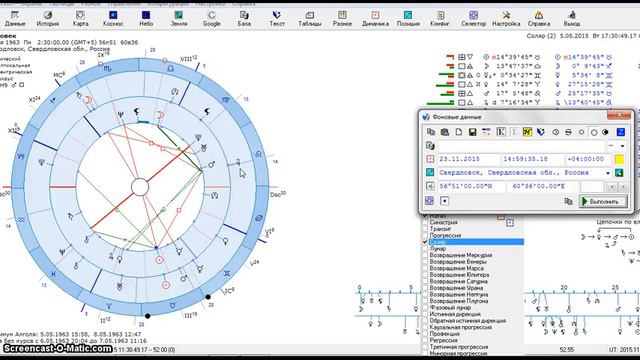Open the Таблицы toolbar icon
The image size is (640, 360).
310,19
